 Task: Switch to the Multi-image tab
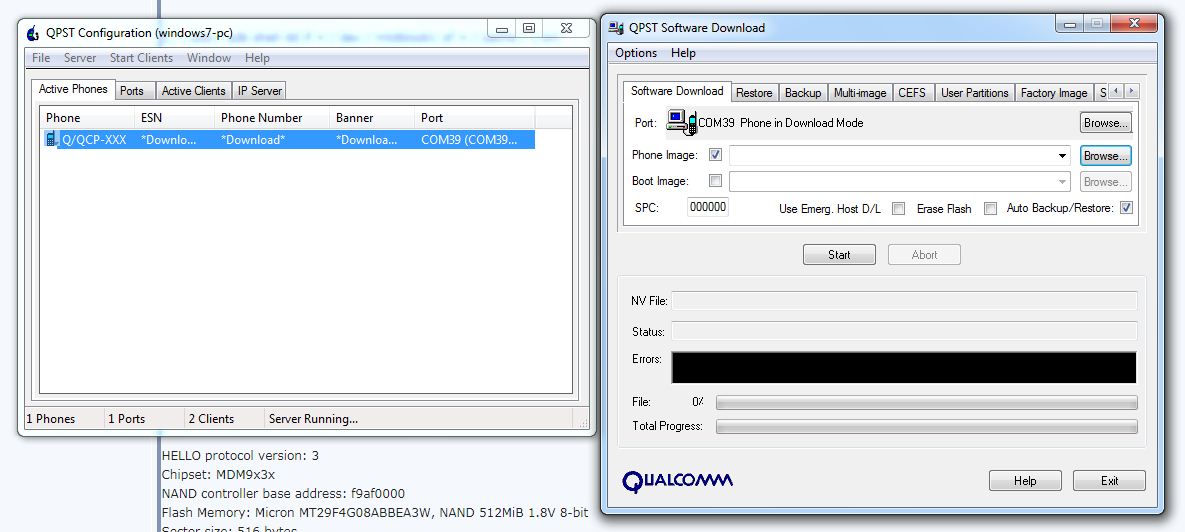(x=860, y=93)
